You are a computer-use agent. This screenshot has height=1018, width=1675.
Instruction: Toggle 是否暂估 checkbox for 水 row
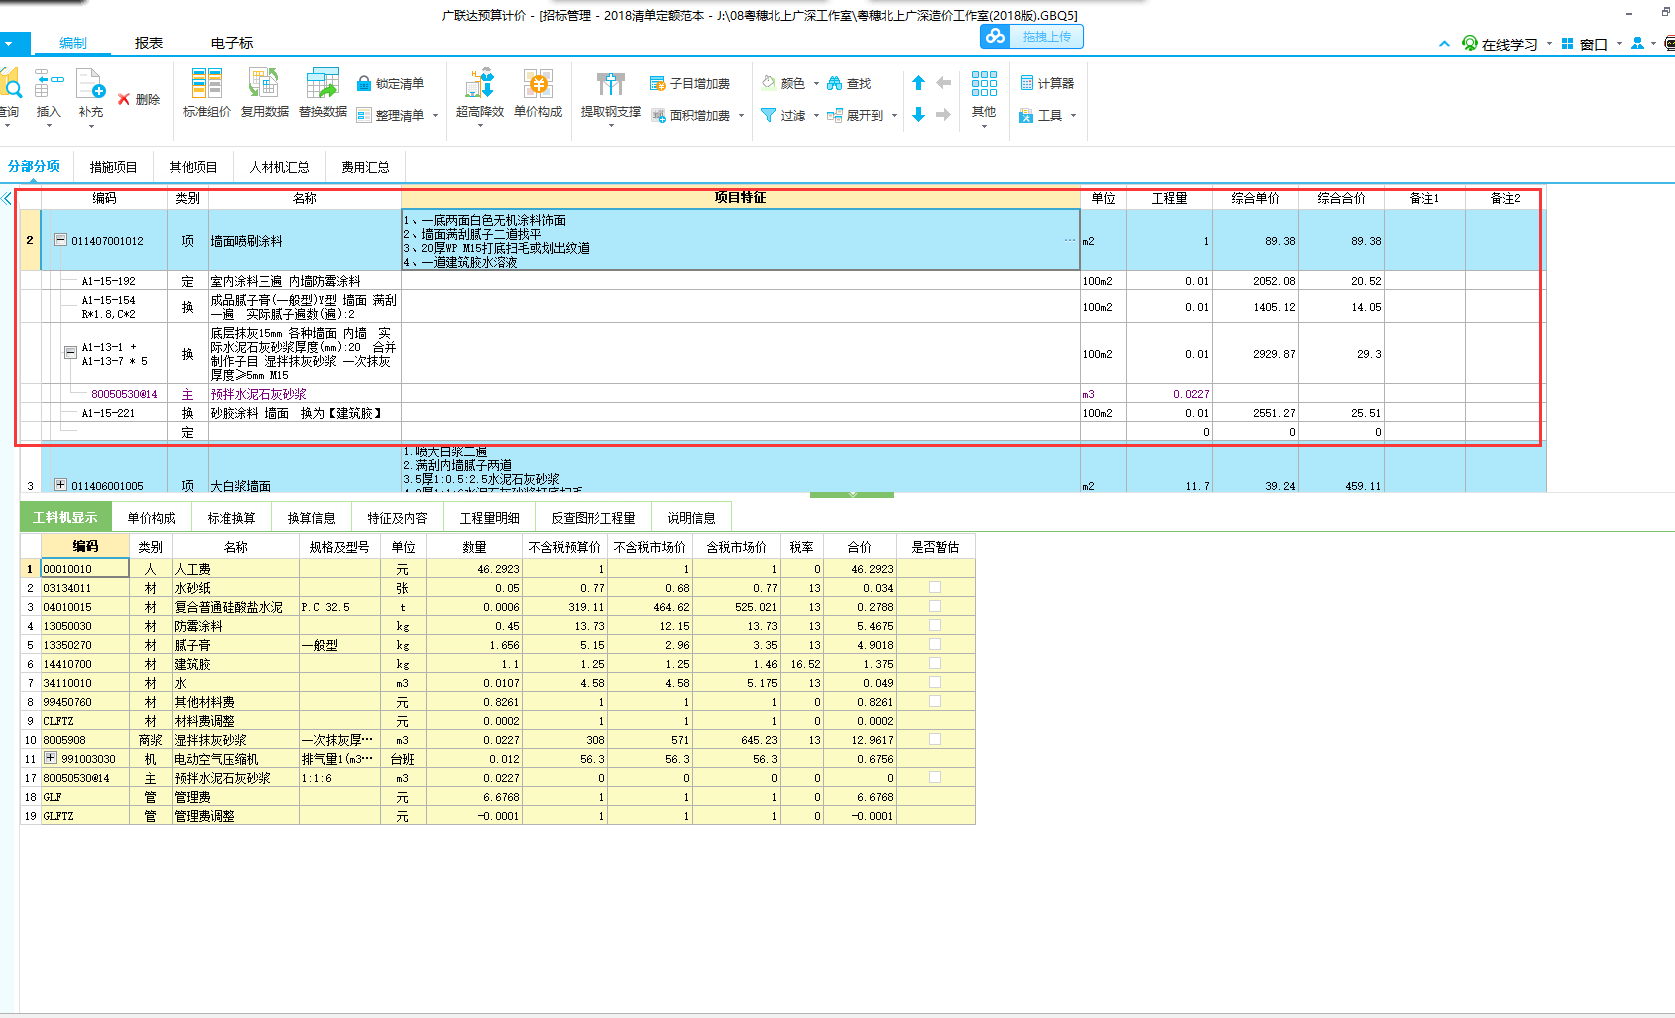[x=935, y=682]
